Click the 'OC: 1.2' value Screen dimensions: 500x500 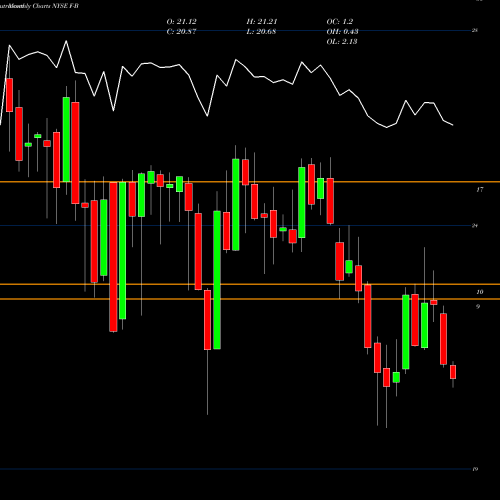(340, 22)
